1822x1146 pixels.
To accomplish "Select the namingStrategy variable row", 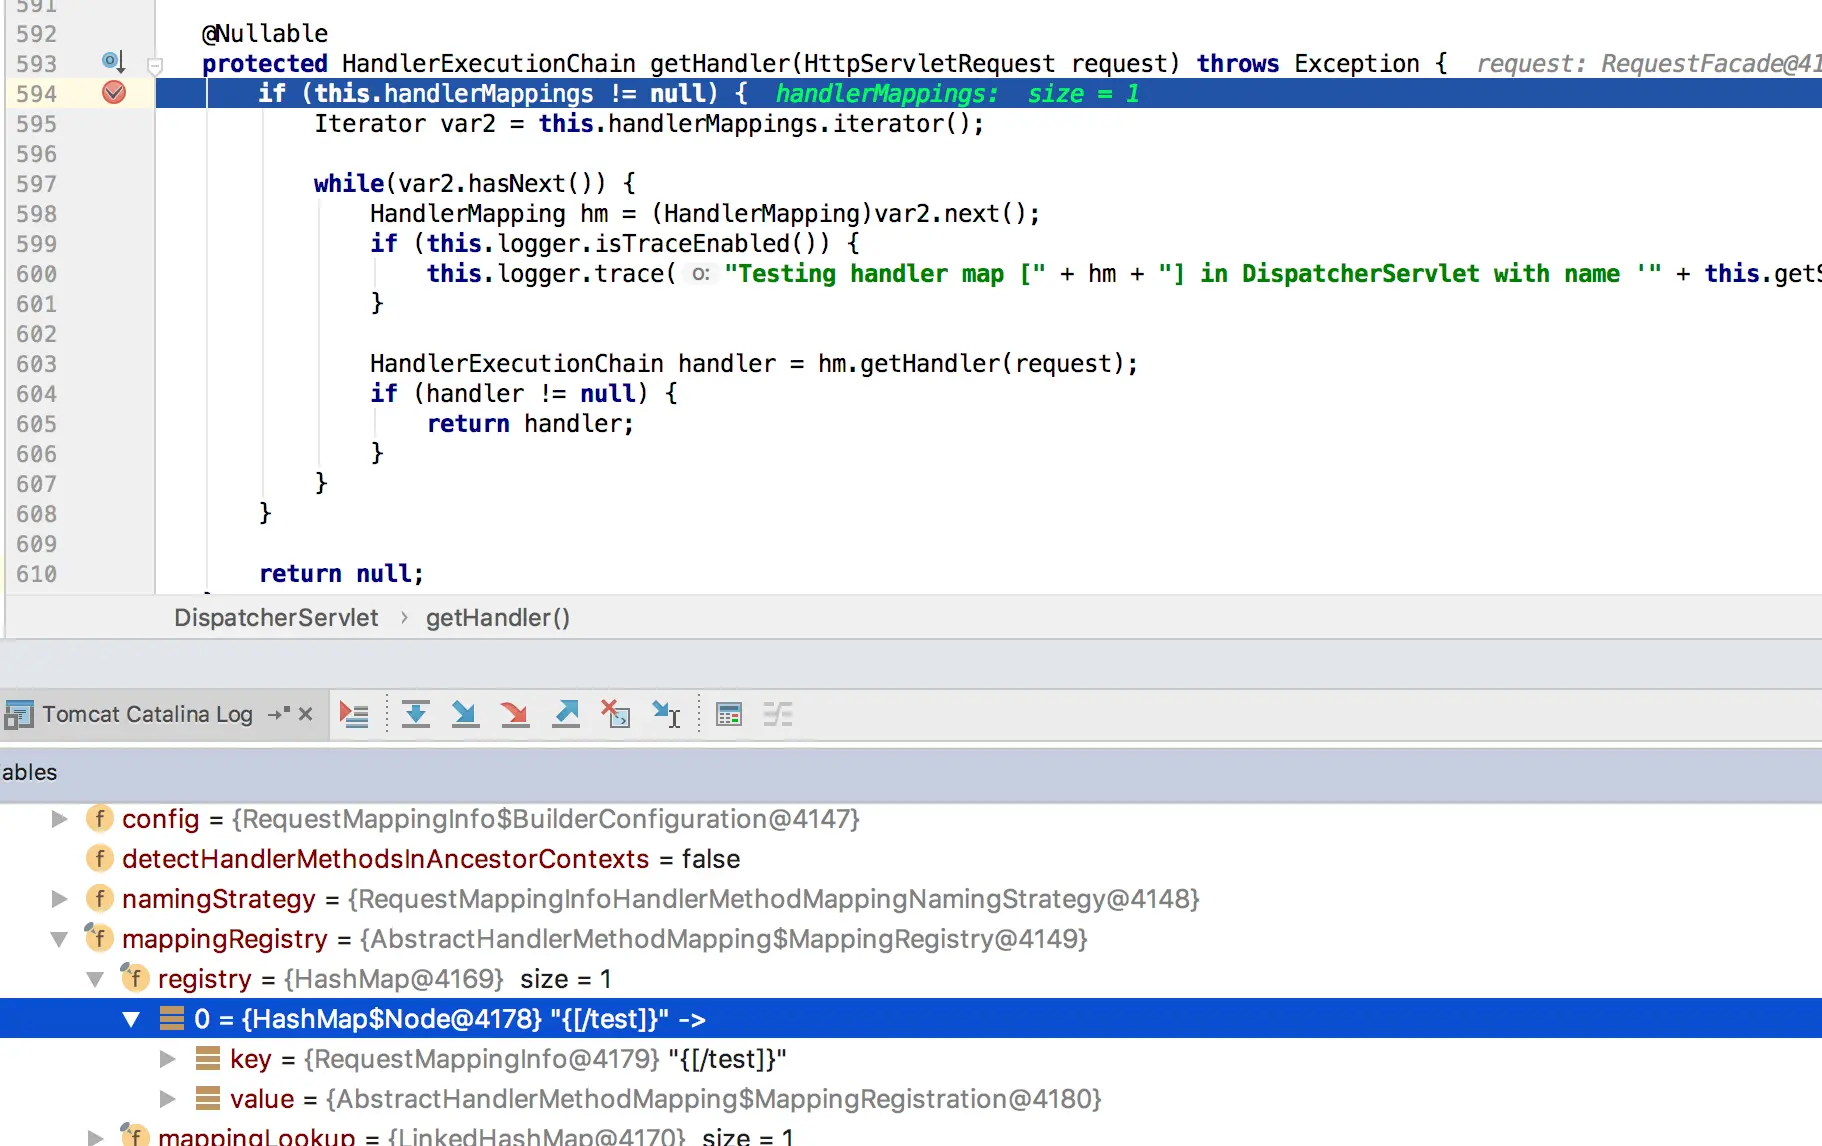I will tap(911, 899).
